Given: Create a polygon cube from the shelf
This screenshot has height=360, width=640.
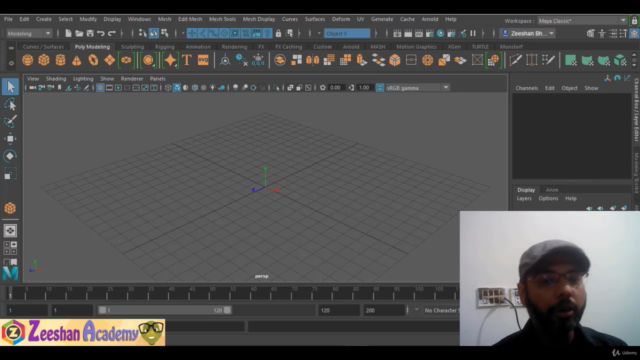Looking at the screenshot, I should [44, 60].
